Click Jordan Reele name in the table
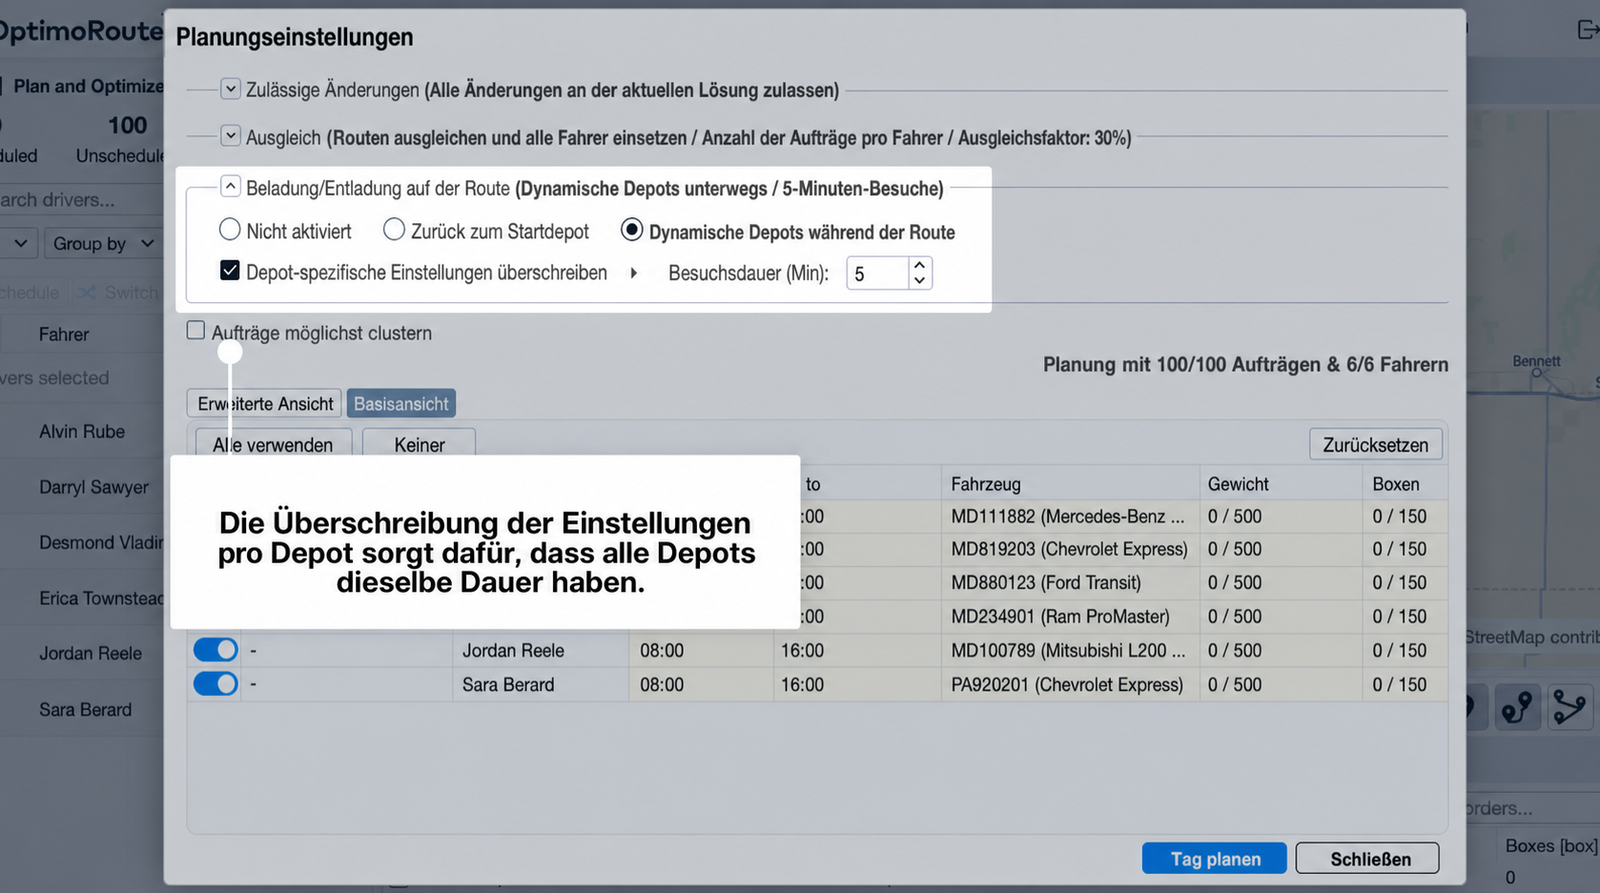The width and height of the screenshot is (1600, 893). [513, 650]
